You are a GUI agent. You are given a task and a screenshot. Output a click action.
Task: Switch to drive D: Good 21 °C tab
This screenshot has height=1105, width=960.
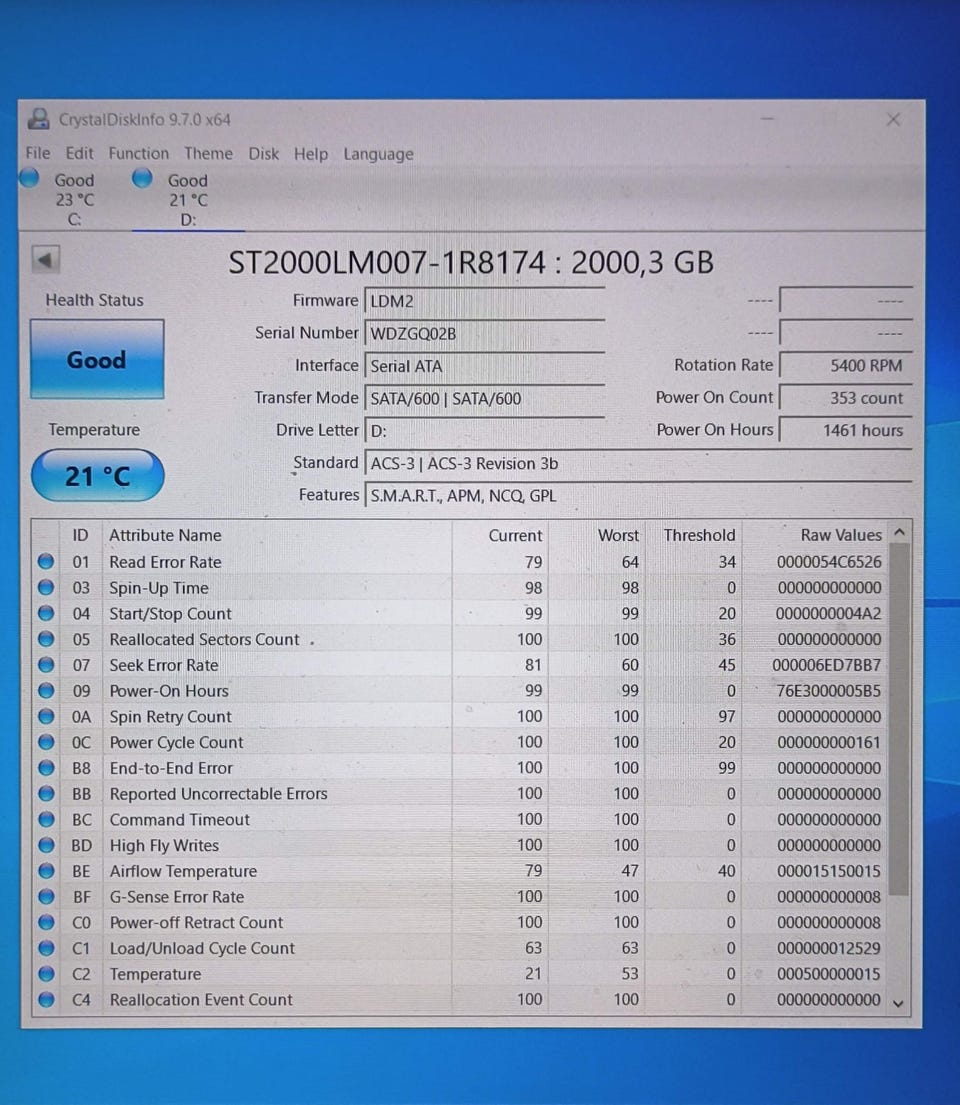click(187, 199)
